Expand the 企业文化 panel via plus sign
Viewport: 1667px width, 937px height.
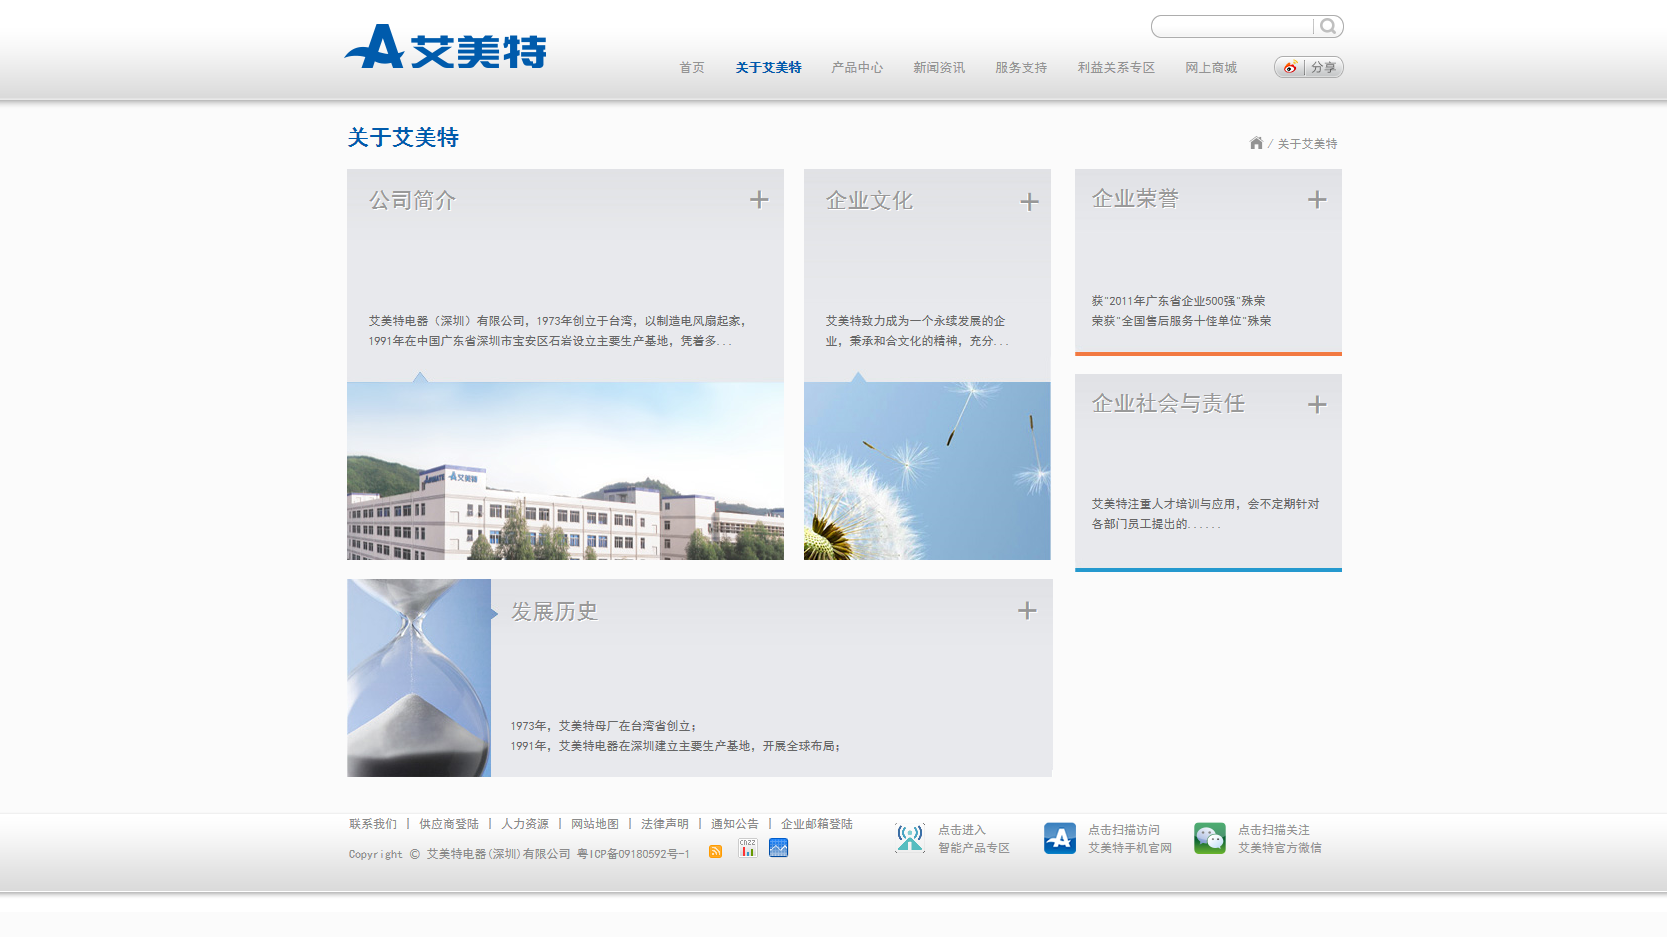[x=1027, y=200]
